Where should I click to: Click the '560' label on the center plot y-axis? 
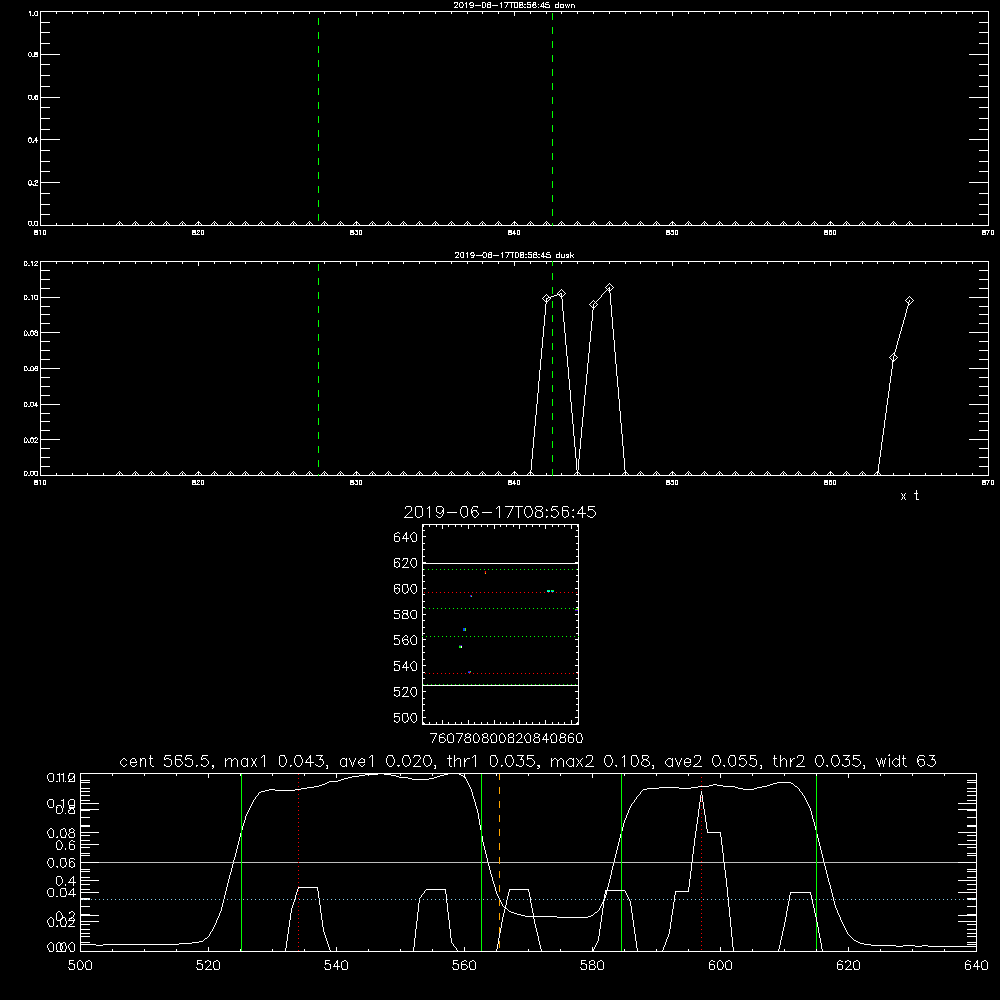coord(406,640)
